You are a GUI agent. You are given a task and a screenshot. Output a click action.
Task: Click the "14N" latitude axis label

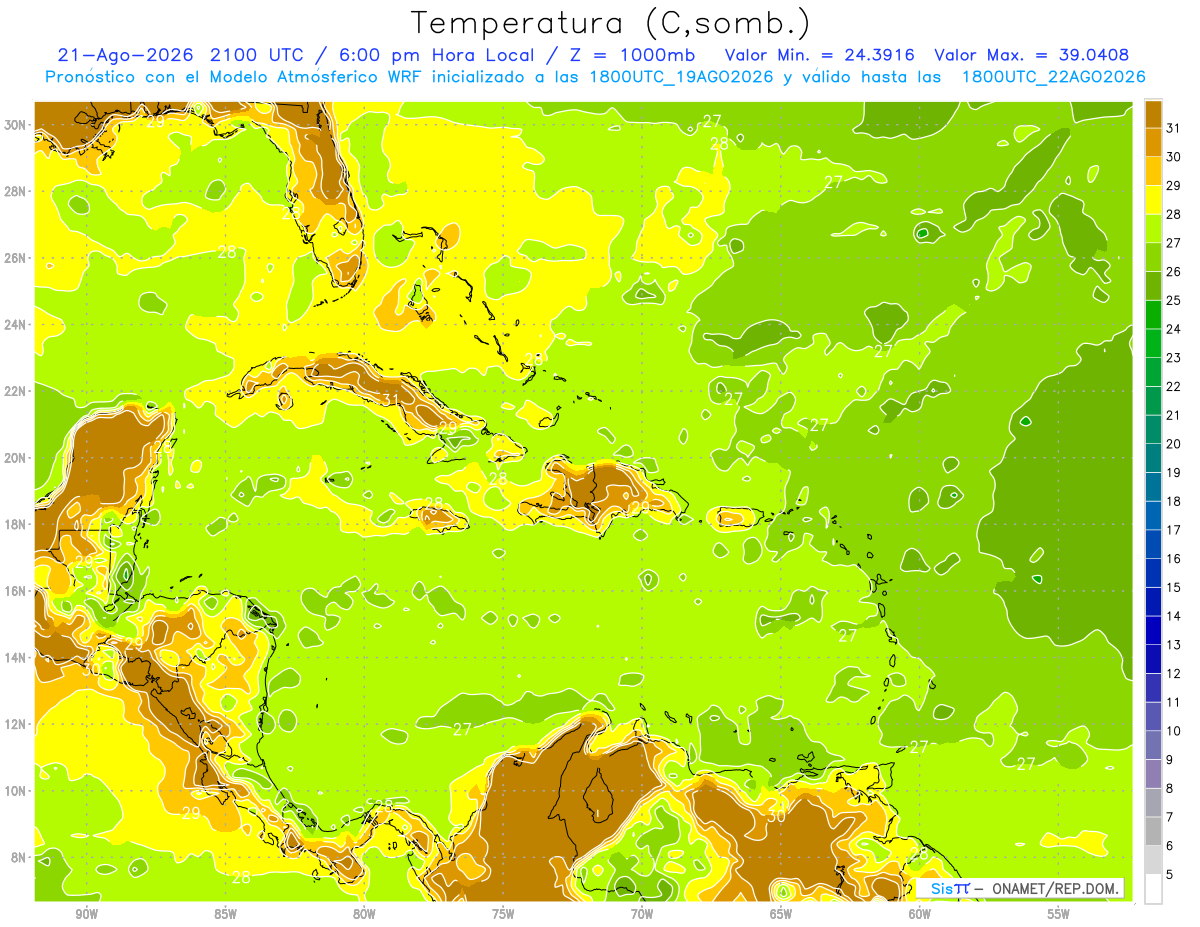click(x=17, y=658)
